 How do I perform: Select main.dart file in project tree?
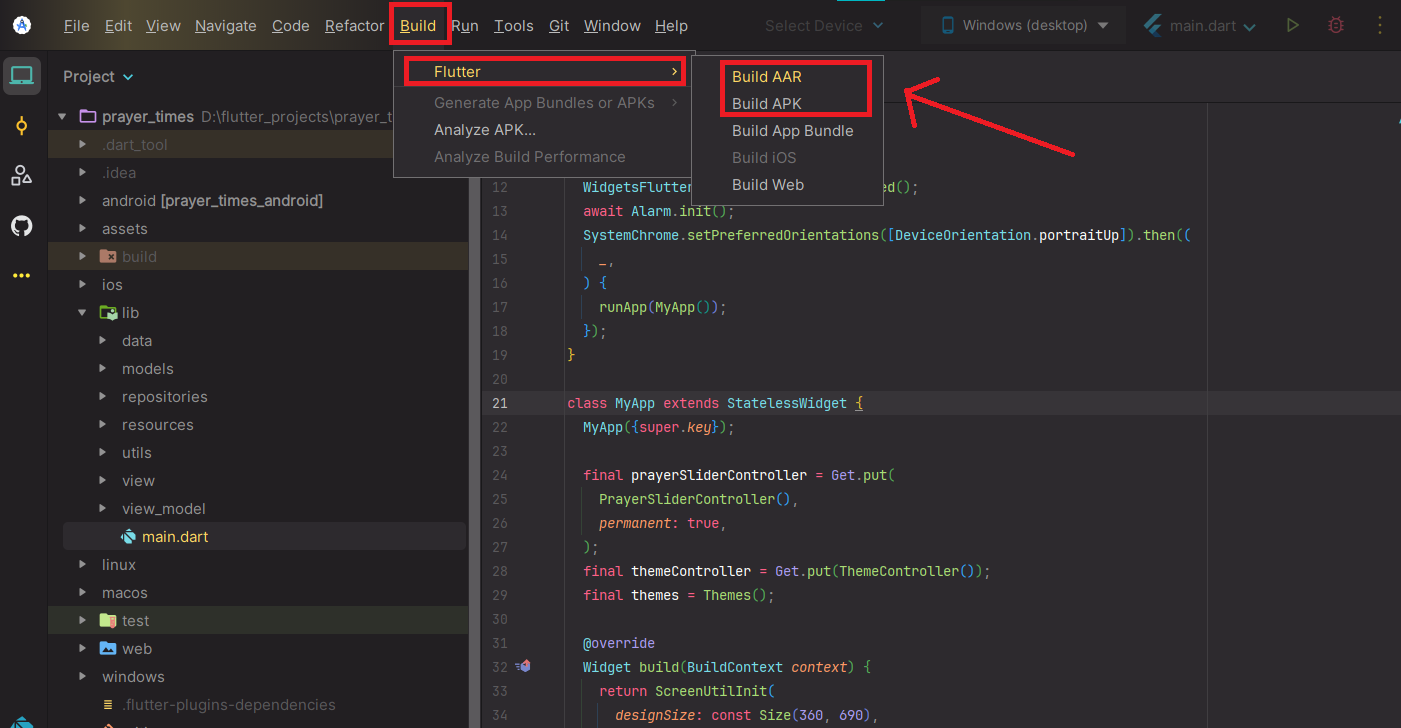pyautogui.click(x=174, y=537)
